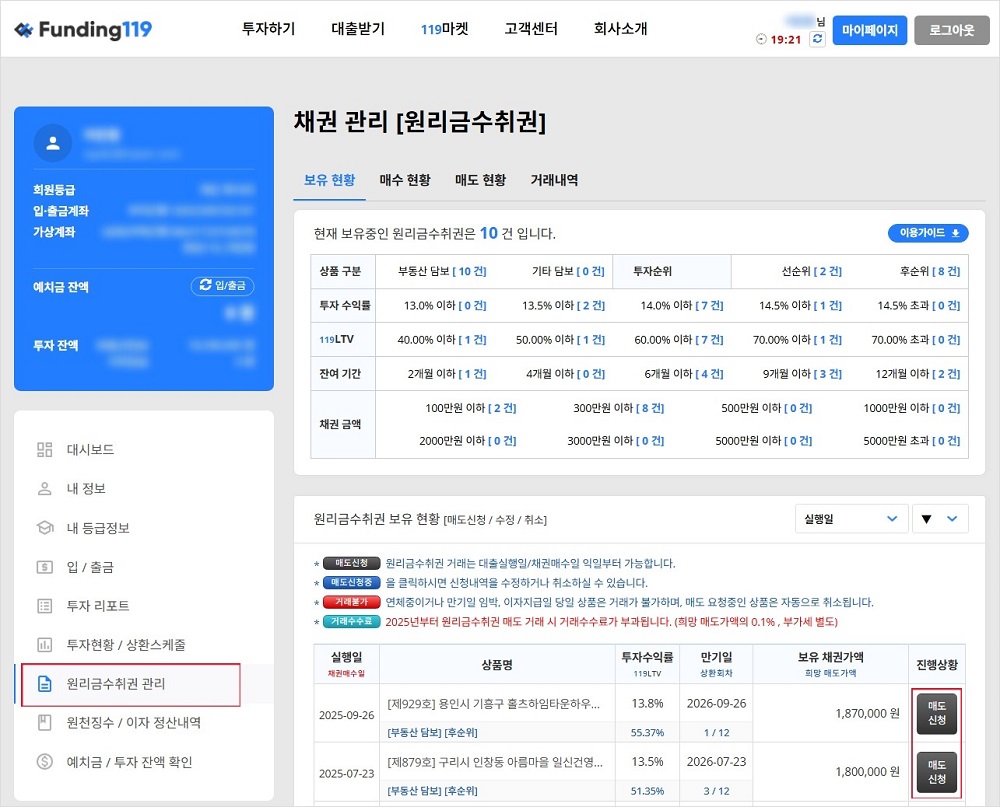The height and width of the screenshot is (807, 1000).
Task: Filter by 6개월 이하 [4 건]
Action: point(684,374)
